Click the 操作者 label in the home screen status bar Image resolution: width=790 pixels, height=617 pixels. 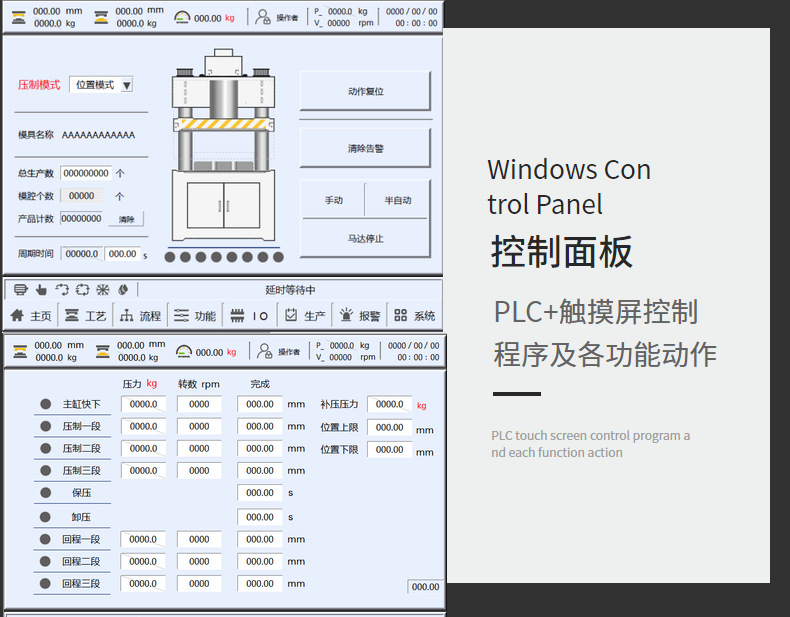(287, 18)
